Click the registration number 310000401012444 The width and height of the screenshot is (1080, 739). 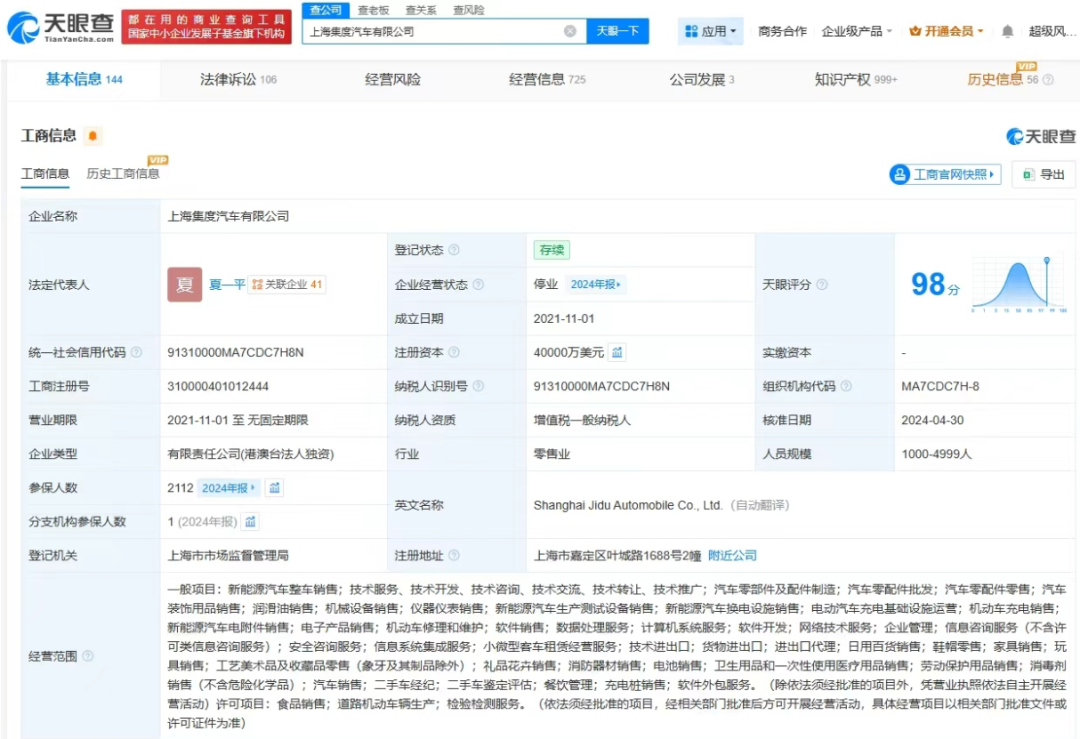218,386
